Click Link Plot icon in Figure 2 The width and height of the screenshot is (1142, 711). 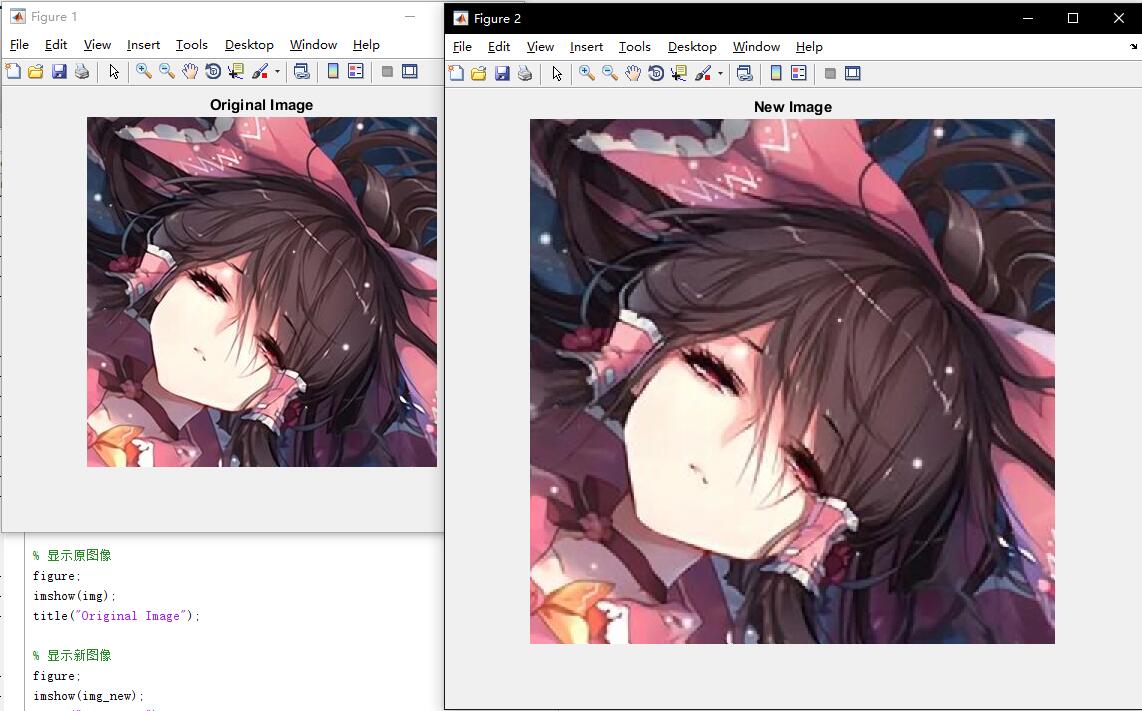point(744,73)
